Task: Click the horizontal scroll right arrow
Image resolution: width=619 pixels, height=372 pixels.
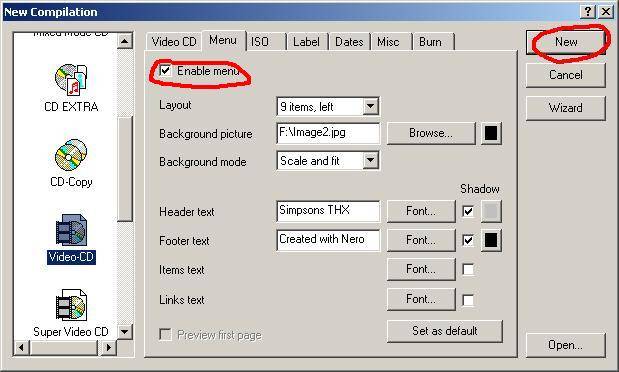Action: coord(108,348)
